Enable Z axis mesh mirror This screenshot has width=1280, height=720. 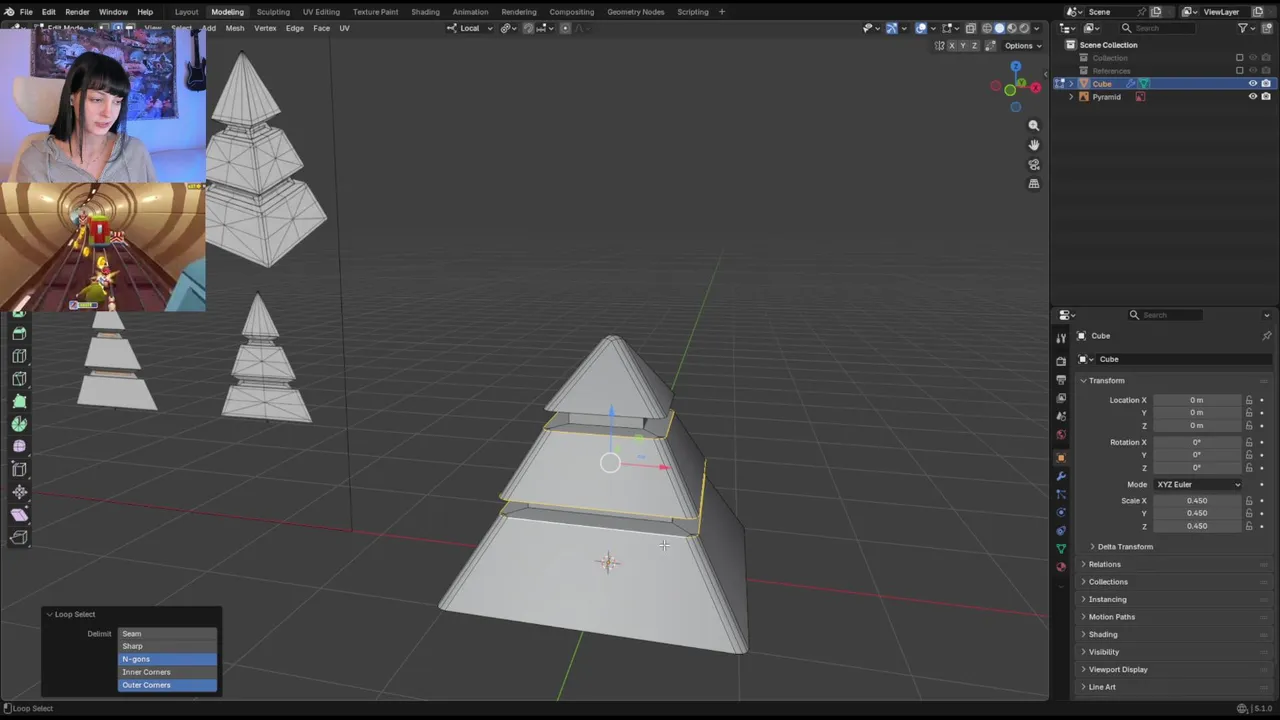point(974,46)
